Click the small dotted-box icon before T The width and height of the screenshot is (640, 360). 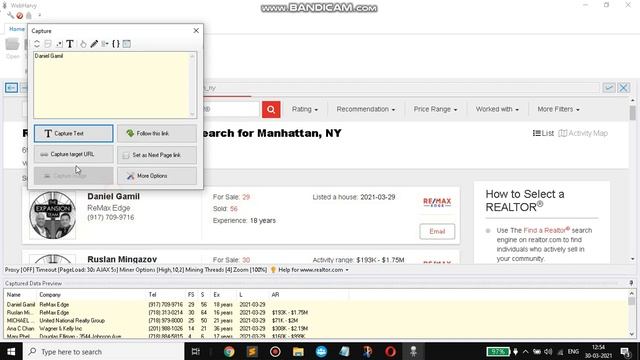(60, 44)
